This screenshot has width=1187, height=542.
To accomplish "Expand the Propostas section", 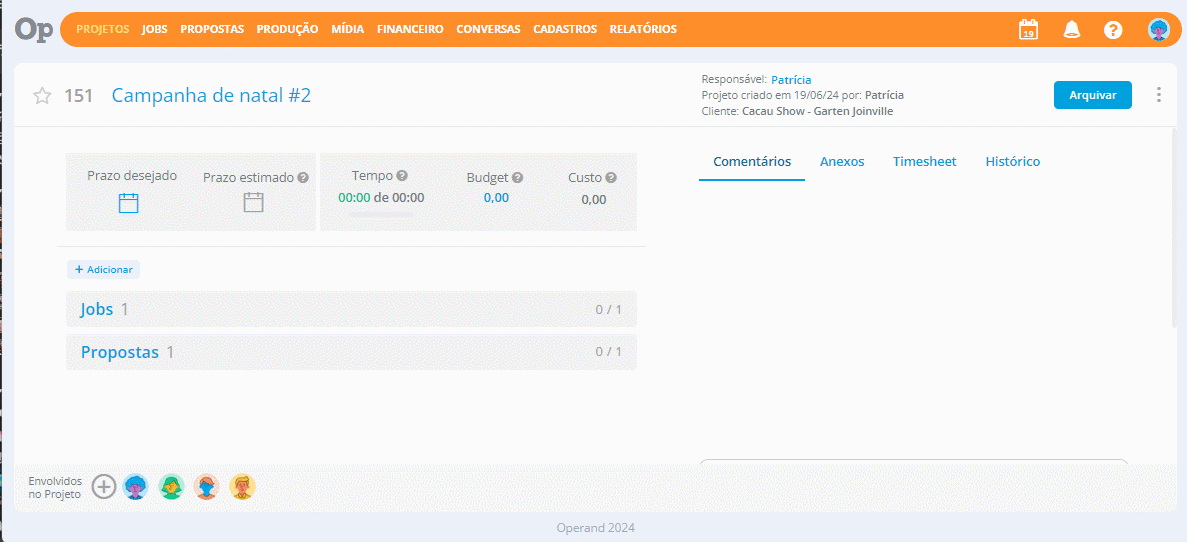I will (351, 352).
